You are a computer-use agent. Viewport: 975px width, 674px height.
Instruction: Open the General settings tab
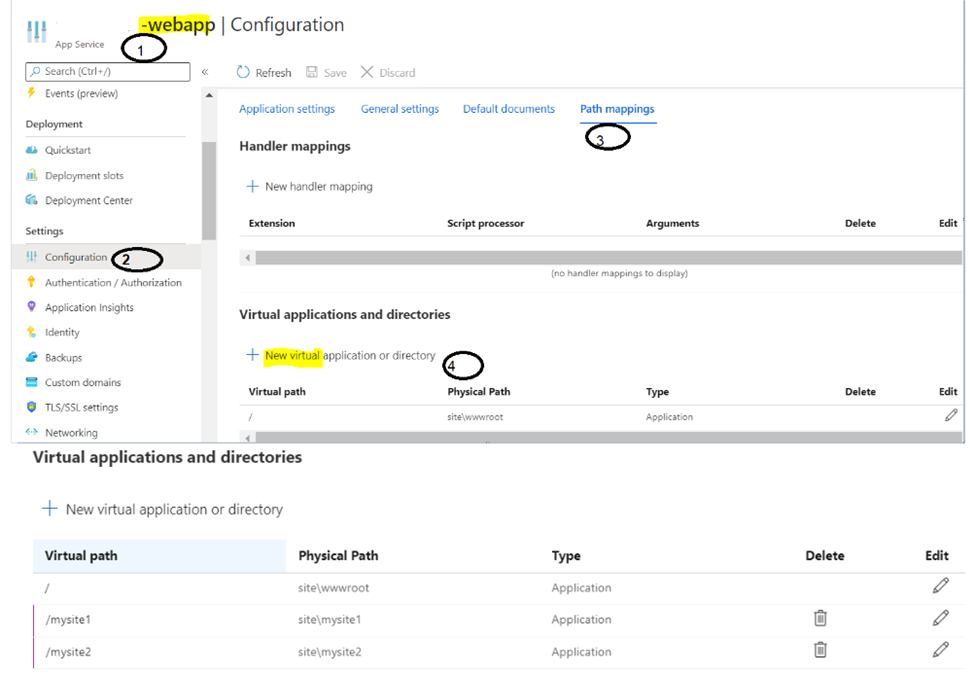[400, 107]
